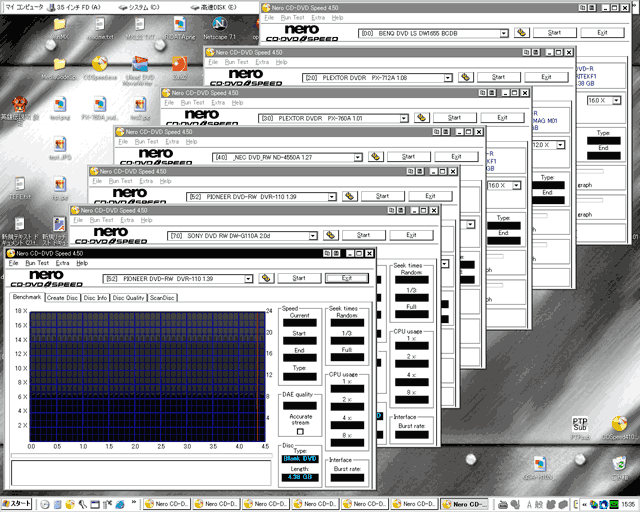Click the CDSpeed410 disc icon on desktop
Viewport: 640px width, 512px height.
click(619, 428)
